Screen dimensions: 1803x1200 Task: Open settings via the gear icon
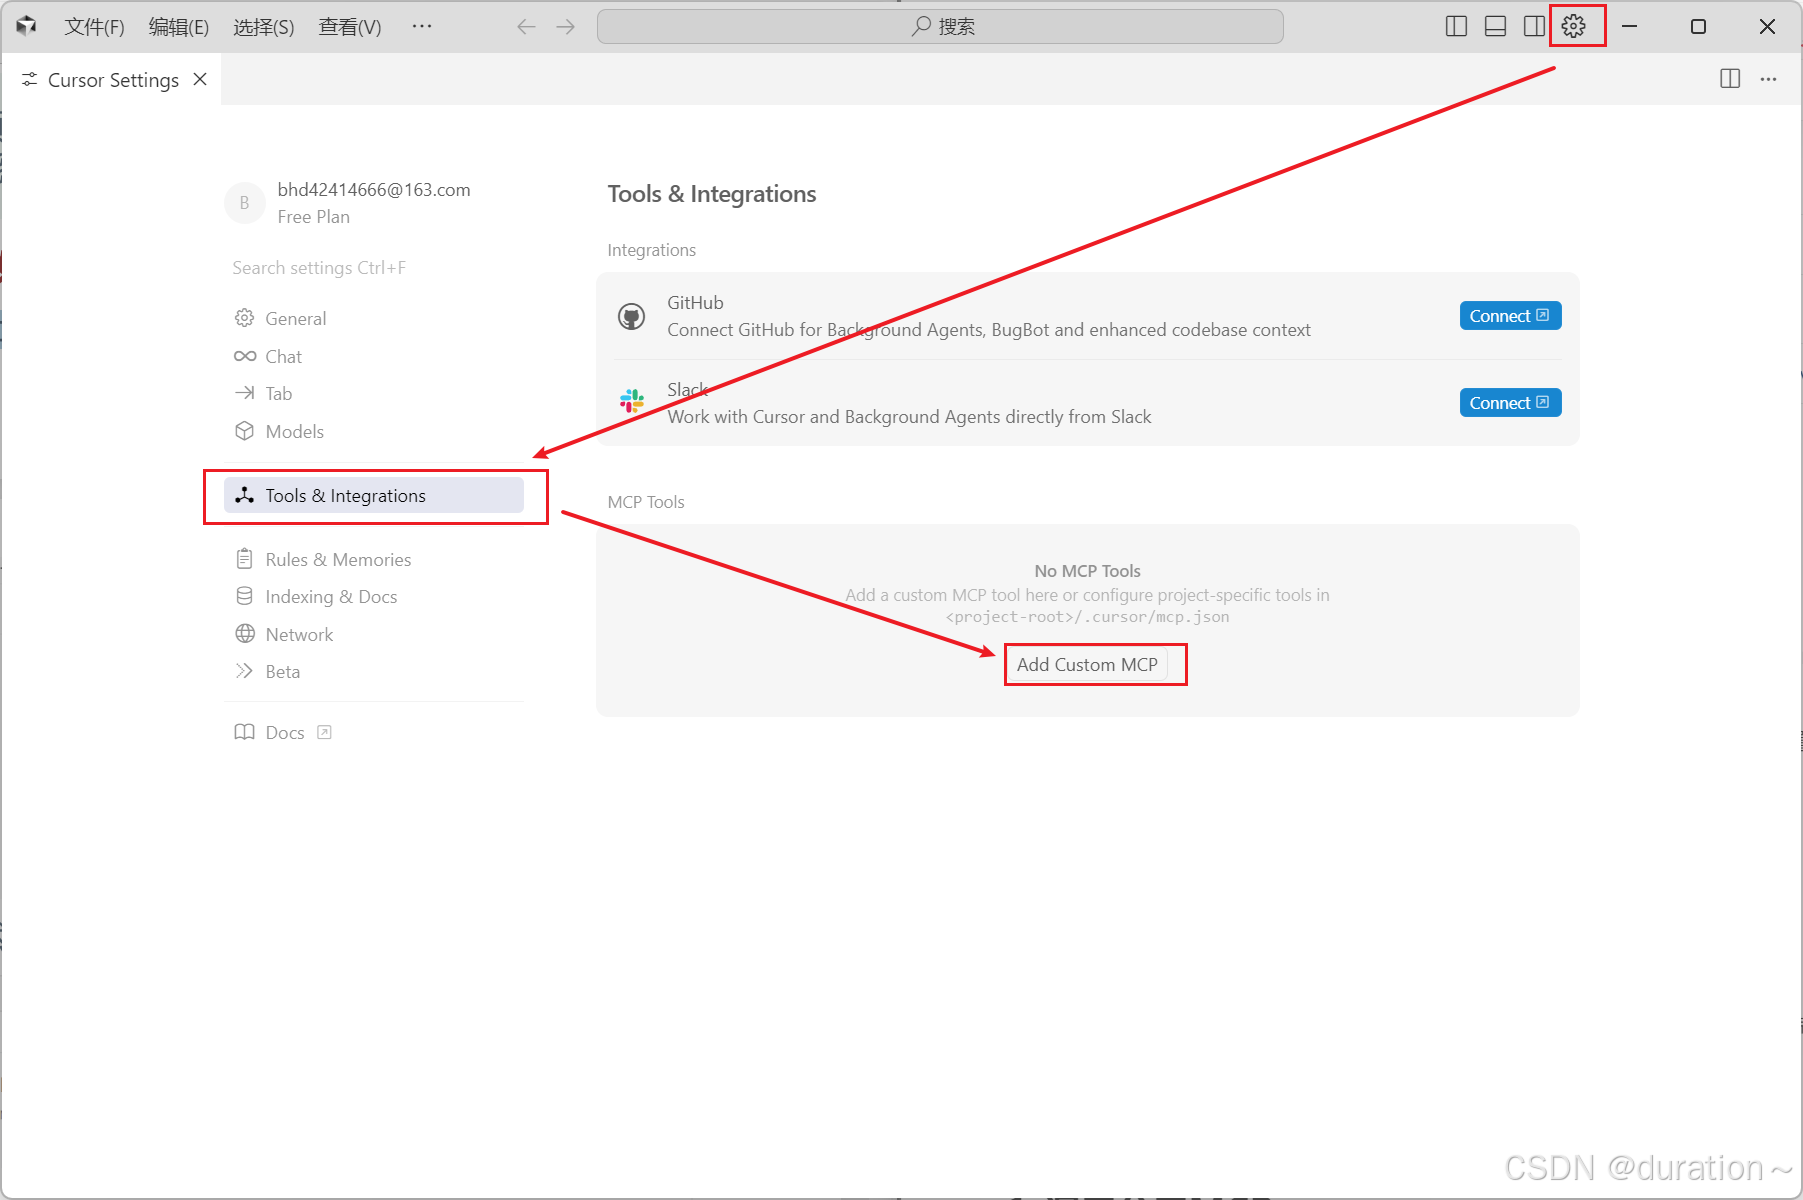coord(1573,26)
